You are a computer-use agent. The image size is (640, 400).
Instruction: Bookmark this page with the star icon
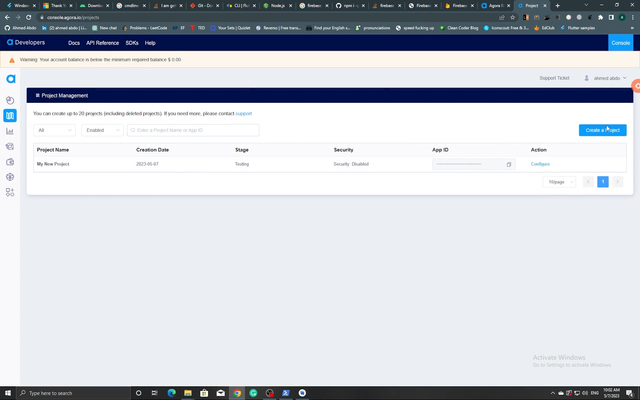pyautogui.click(x=513, y=18)
